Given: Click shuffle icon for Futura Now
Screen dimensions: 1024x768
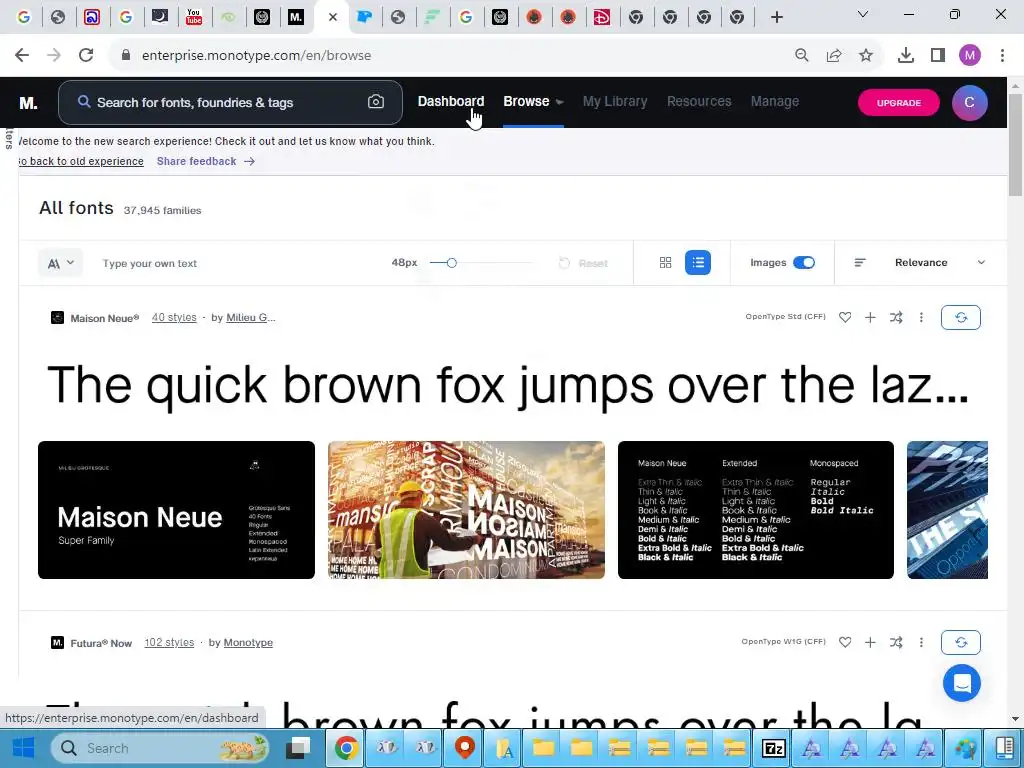Looking at the screenshot, I should point(896,643).
